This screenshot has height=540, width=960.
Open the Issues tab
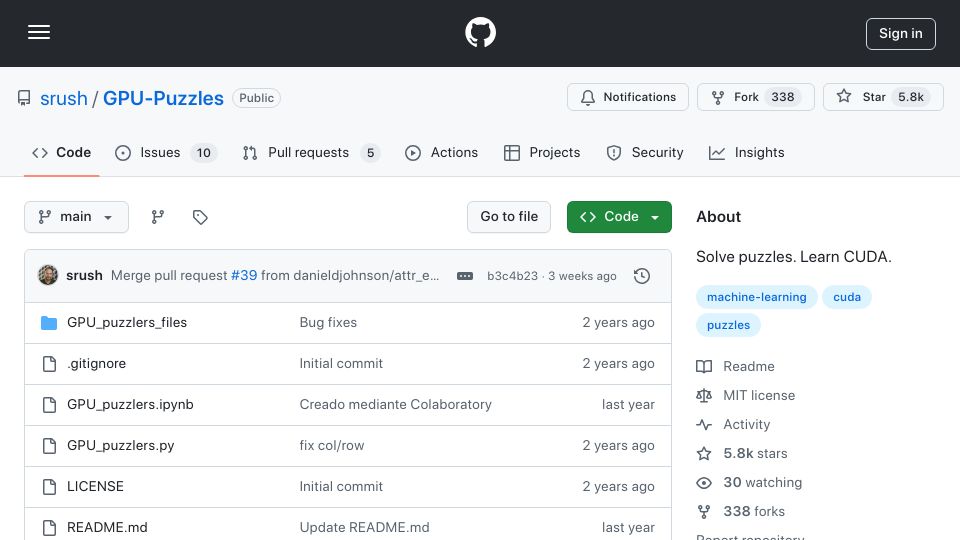[x=165, y=152]
